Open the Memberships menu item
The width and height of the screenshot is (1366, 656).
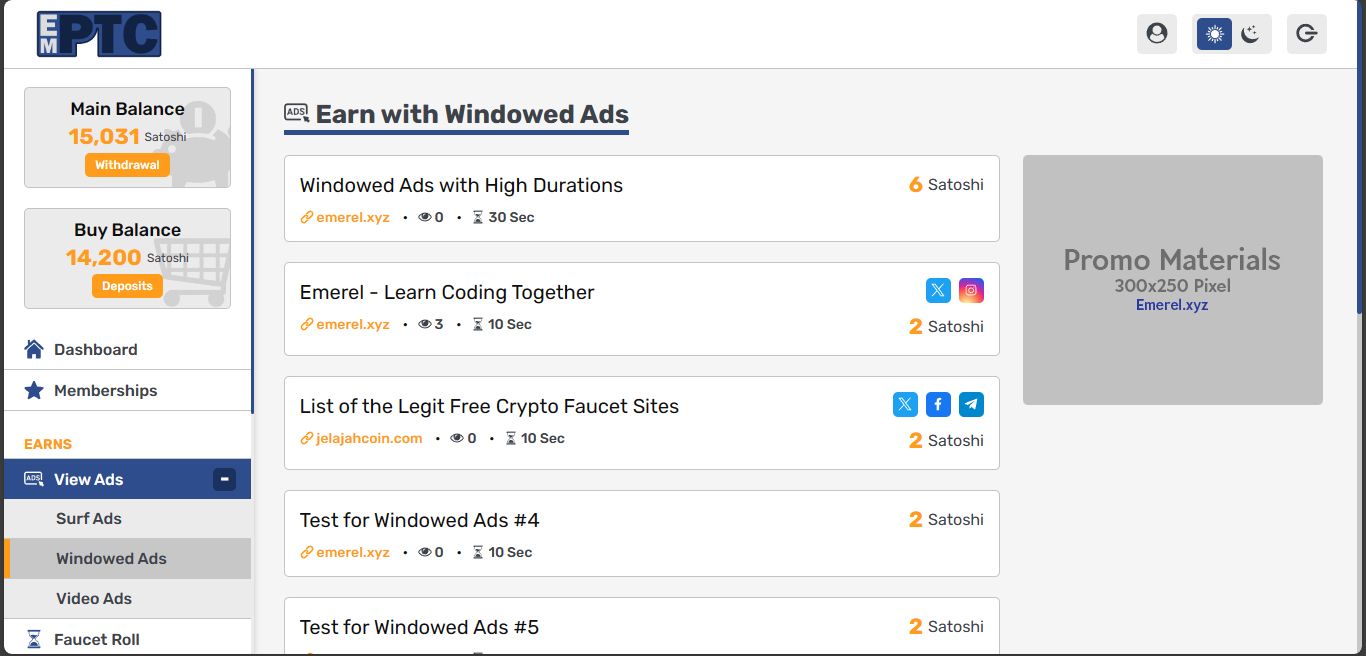pos(105,390)
